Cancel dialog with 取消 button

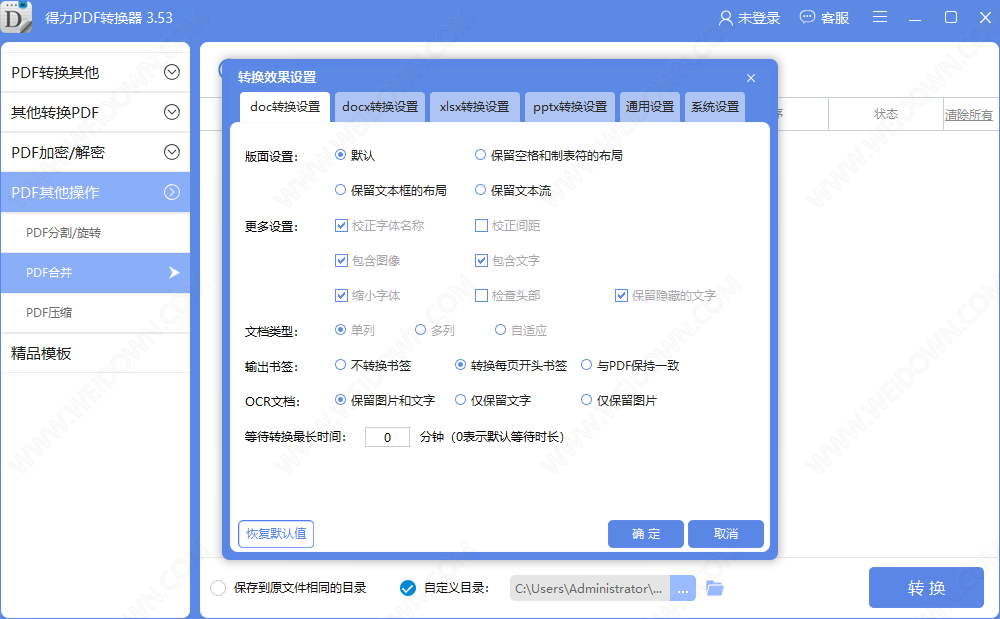coord(726,534)
